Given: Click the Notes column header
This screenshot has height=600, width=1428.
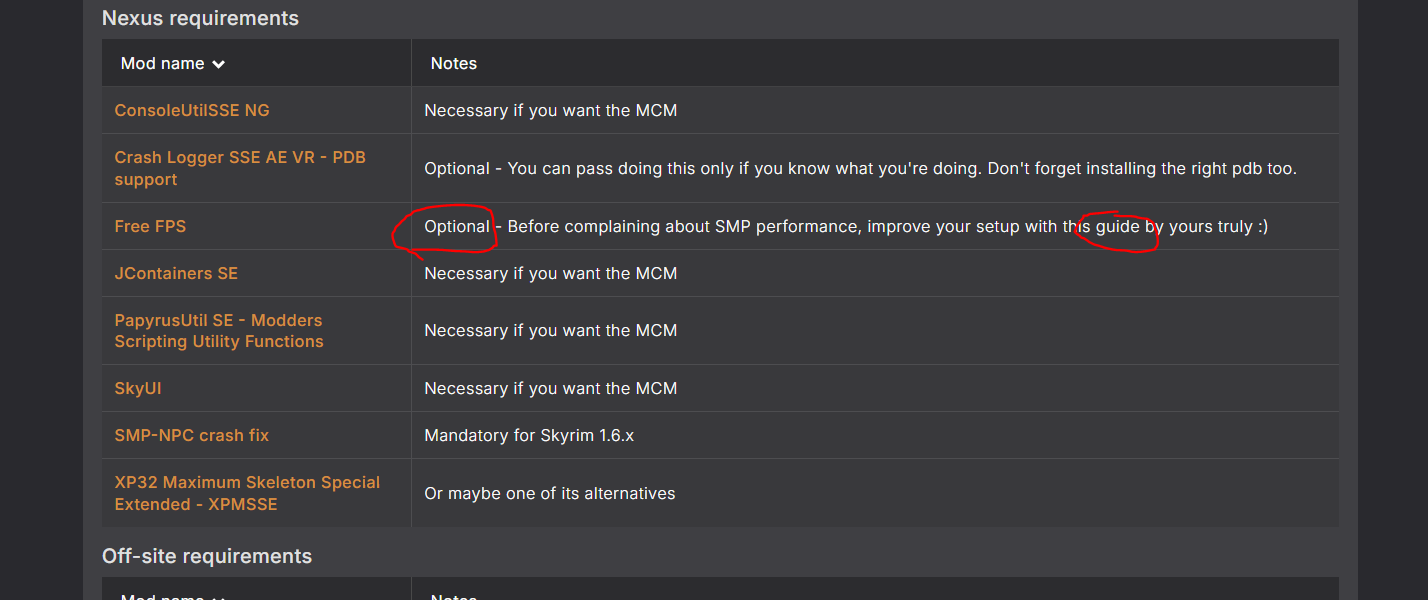Looking at the screenshot, I should (454, 63).
